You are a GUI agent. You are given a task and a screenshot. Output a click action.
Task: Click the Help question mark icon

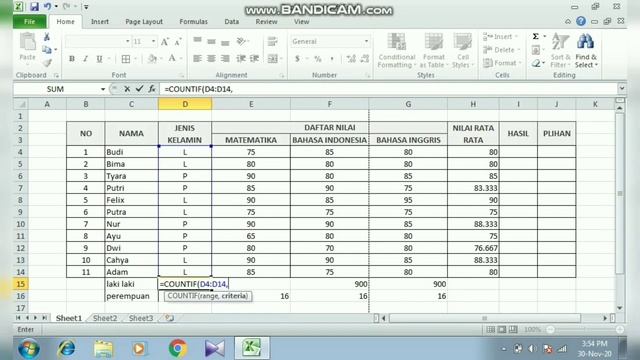pyautogui.click(x=581, y=21)
